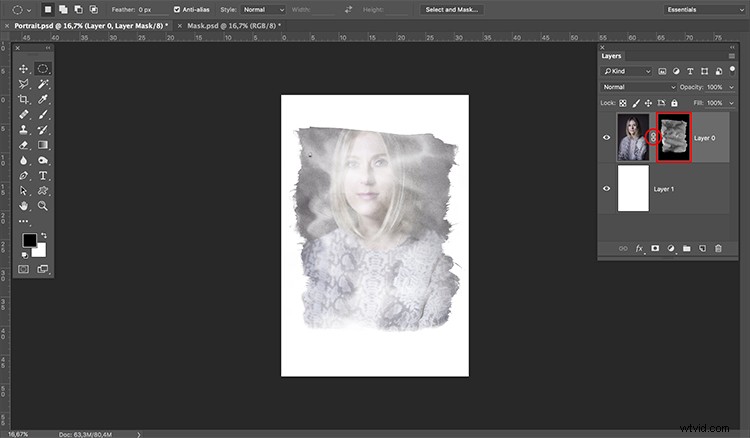Lock all on the layer

tap(674, 103)
